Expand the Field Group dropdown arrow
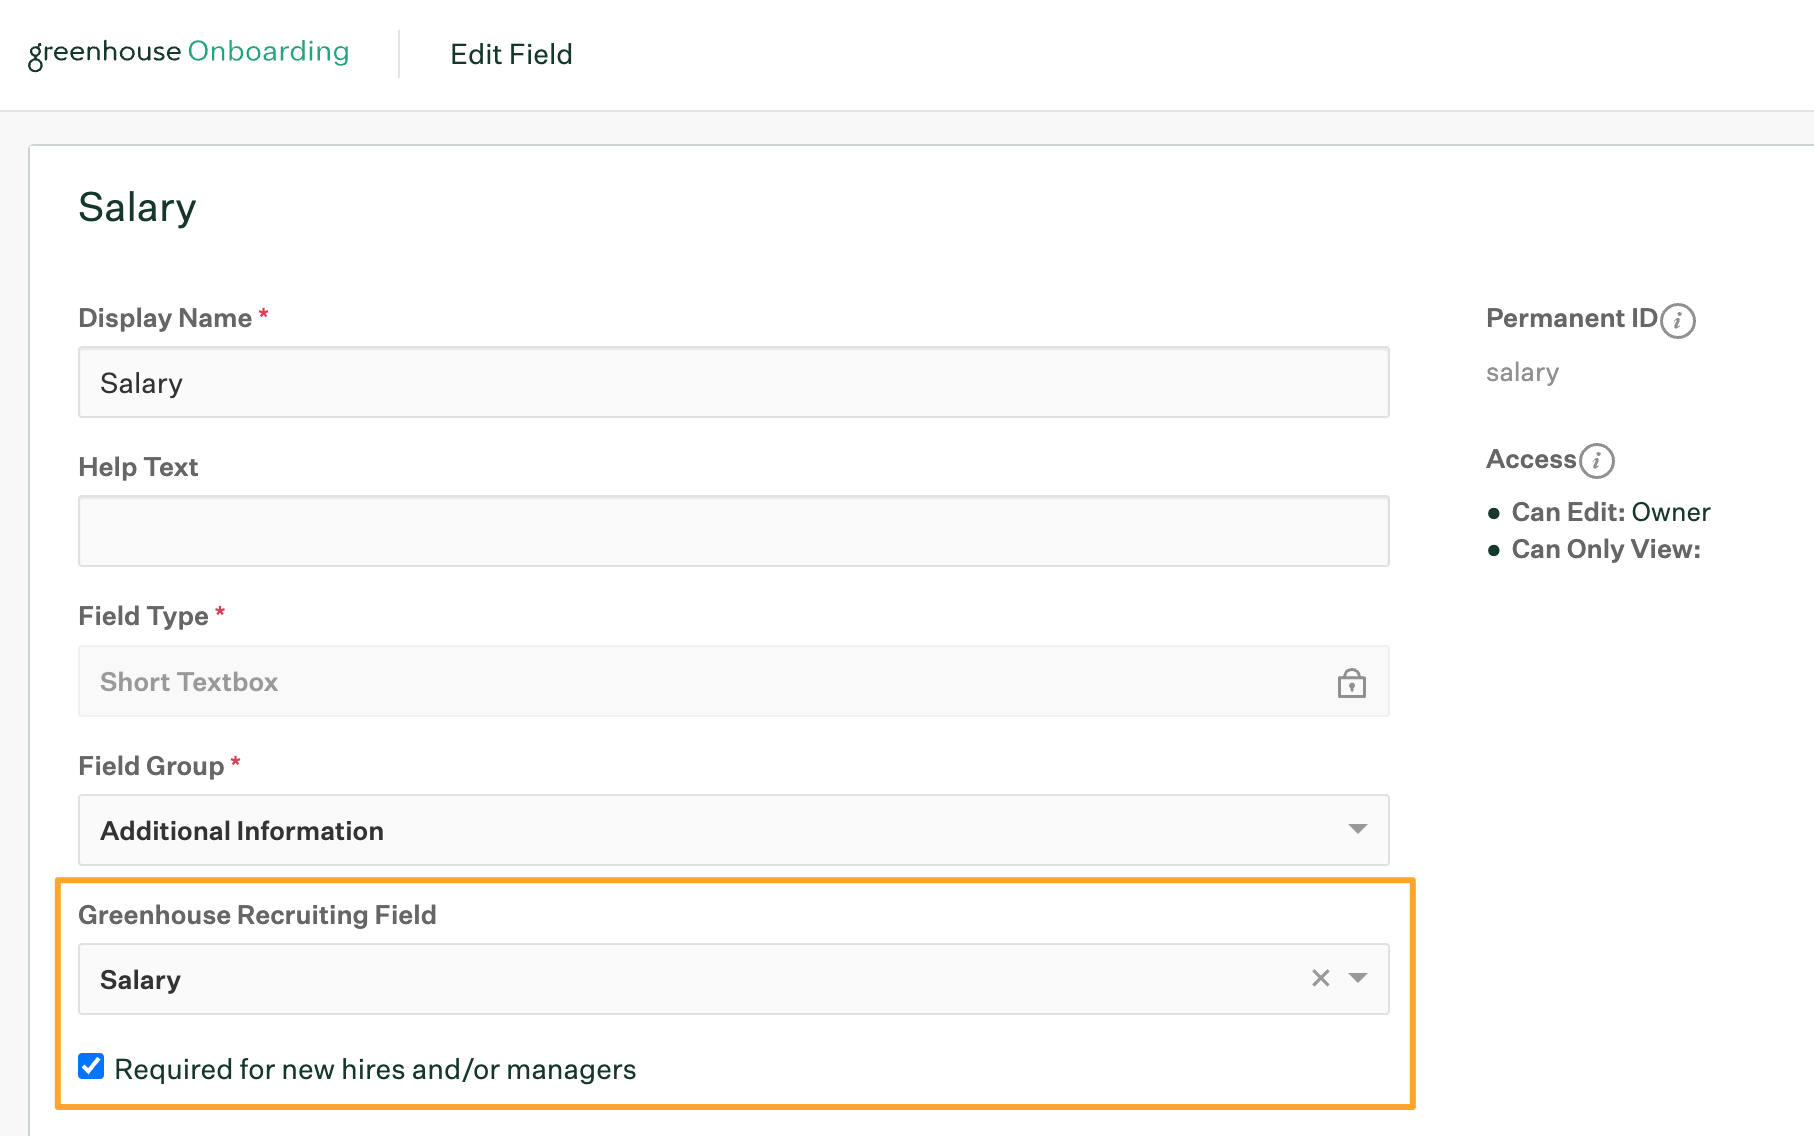 (1357, 829)
